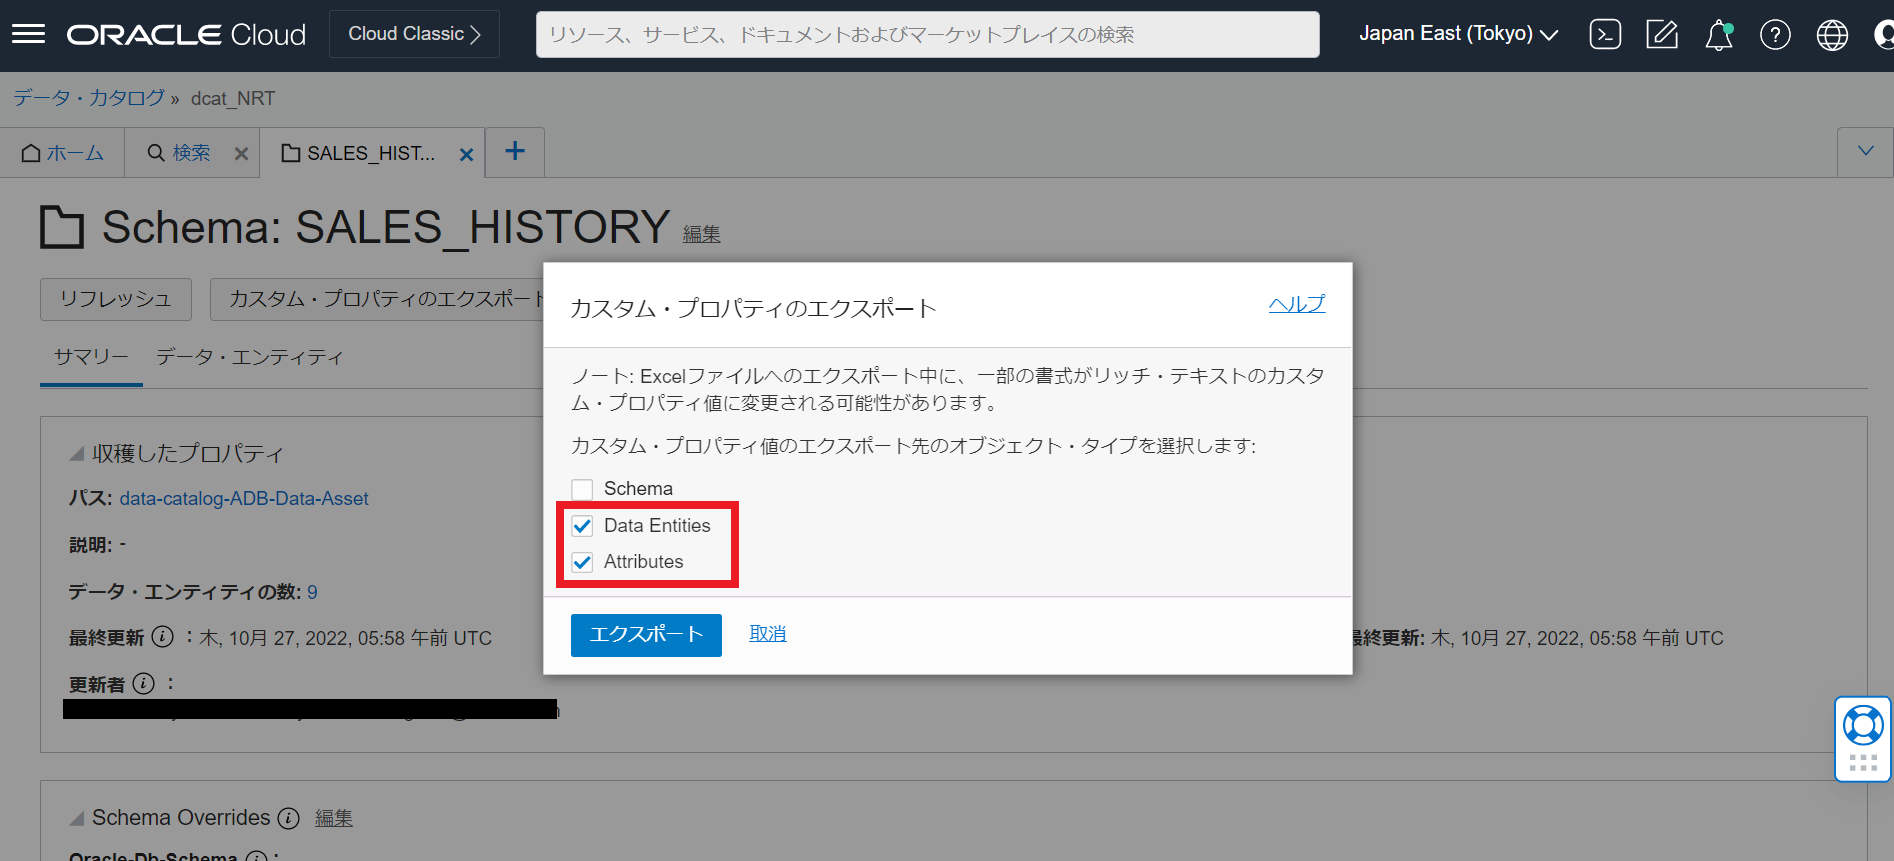Click the 取消 cancel link
This screenshot has height=861, width=1894.
[767, 634]
